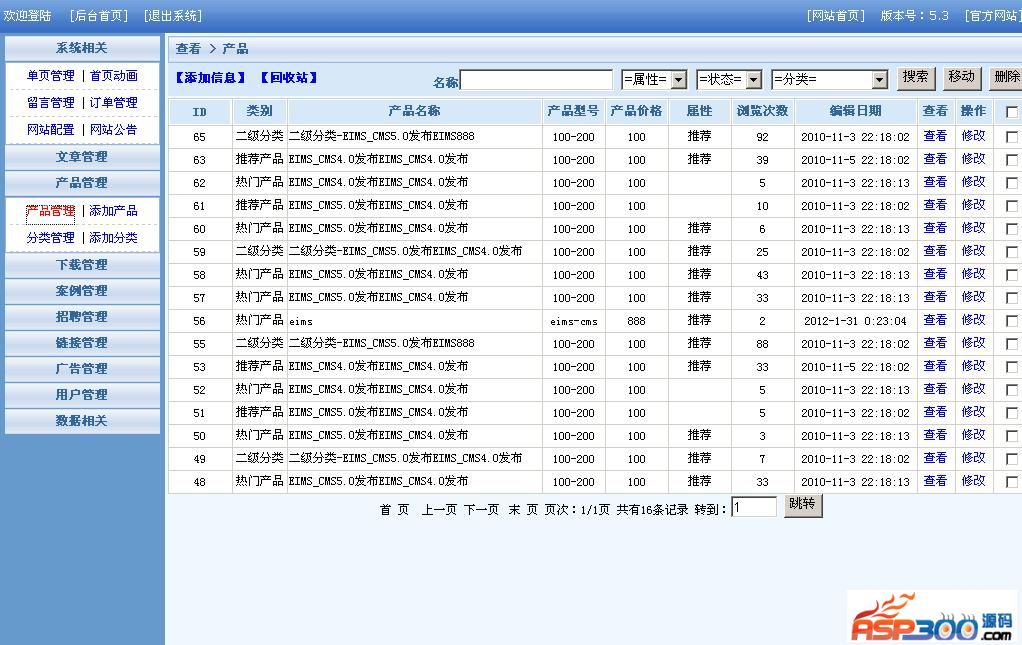Tick the select-all checkbox in table header
Viewport: 1022px width, 645px height.
click(1011, 112)
